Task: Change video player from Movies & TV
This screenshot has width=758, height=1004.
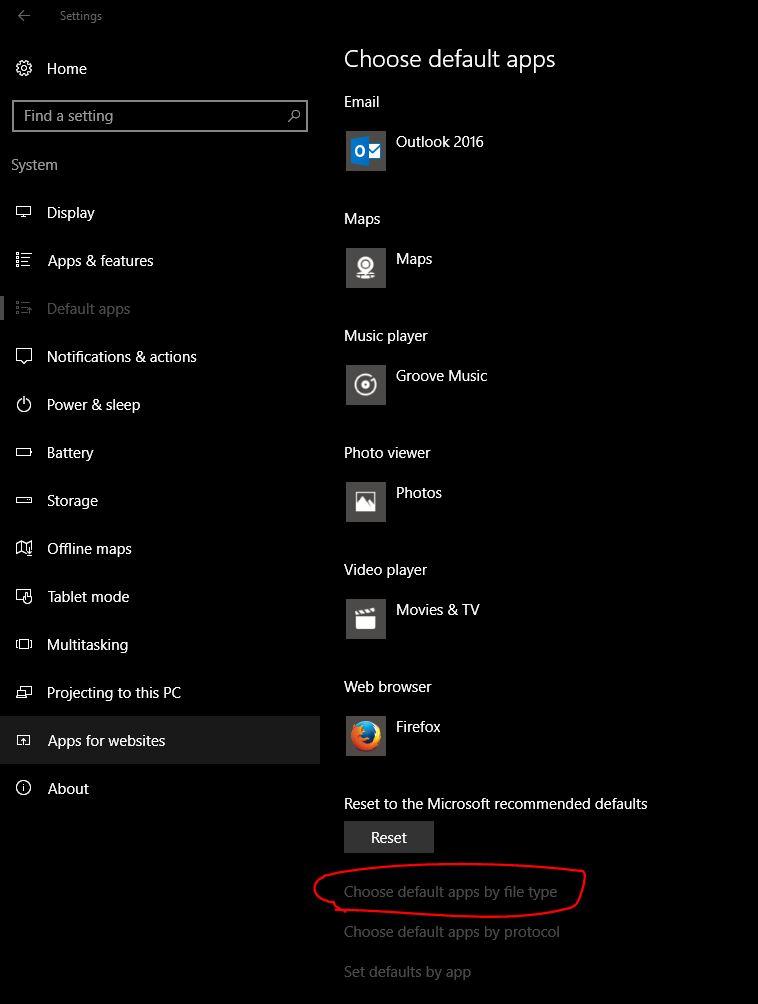Action: pos(437,610)
